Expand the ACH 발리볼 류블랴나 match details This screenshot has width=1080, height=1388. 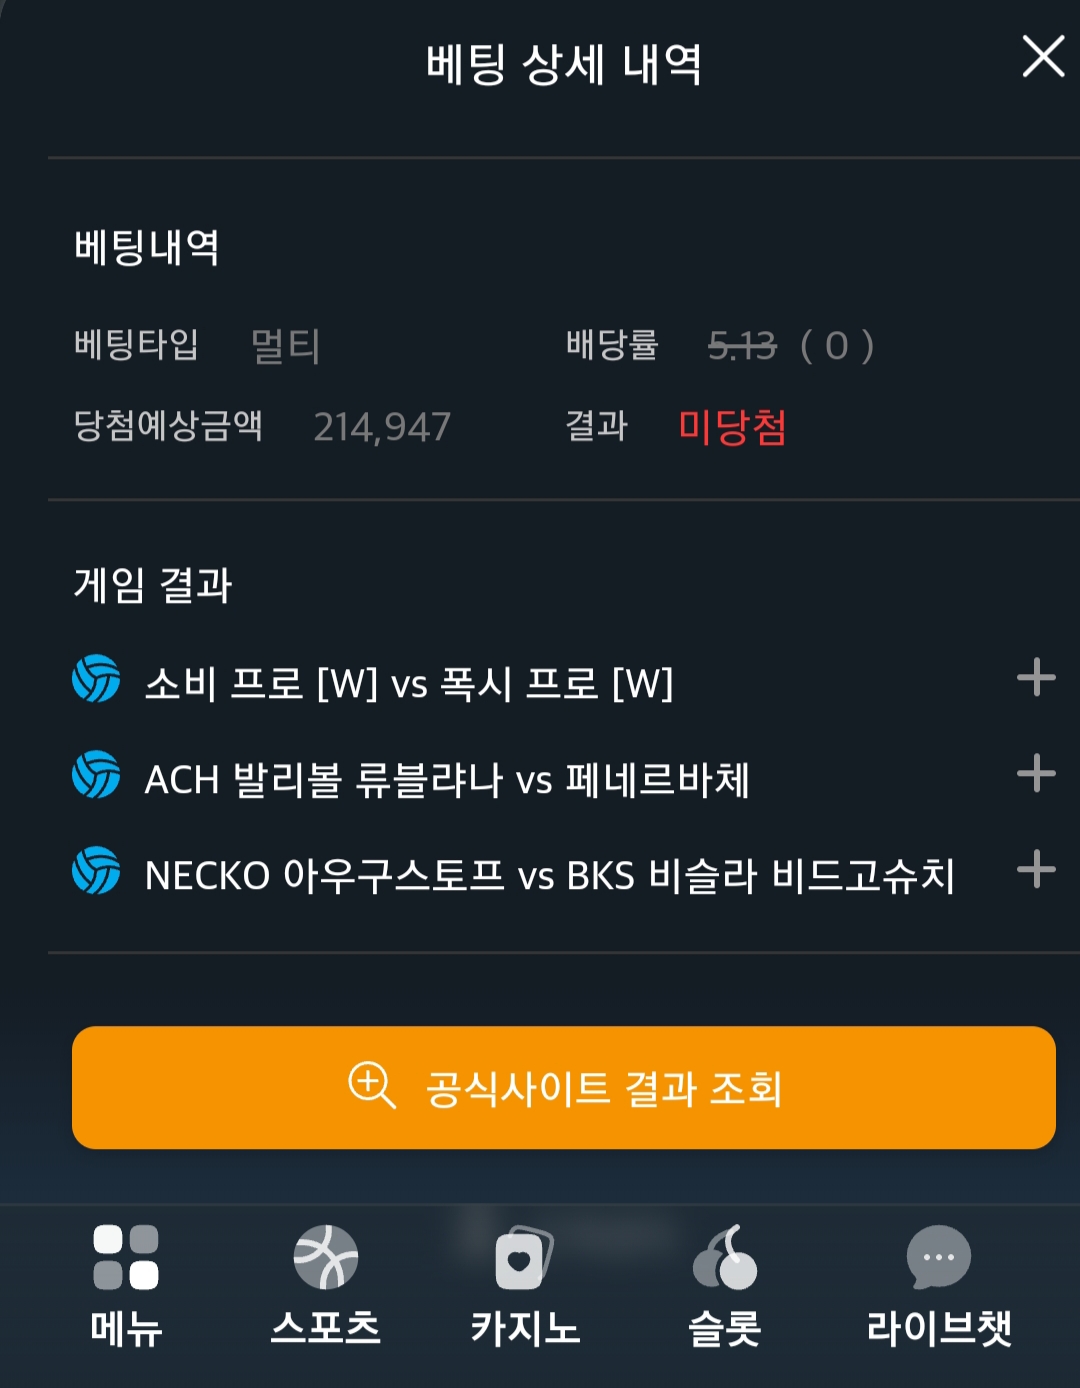[x=1036, y=773]
